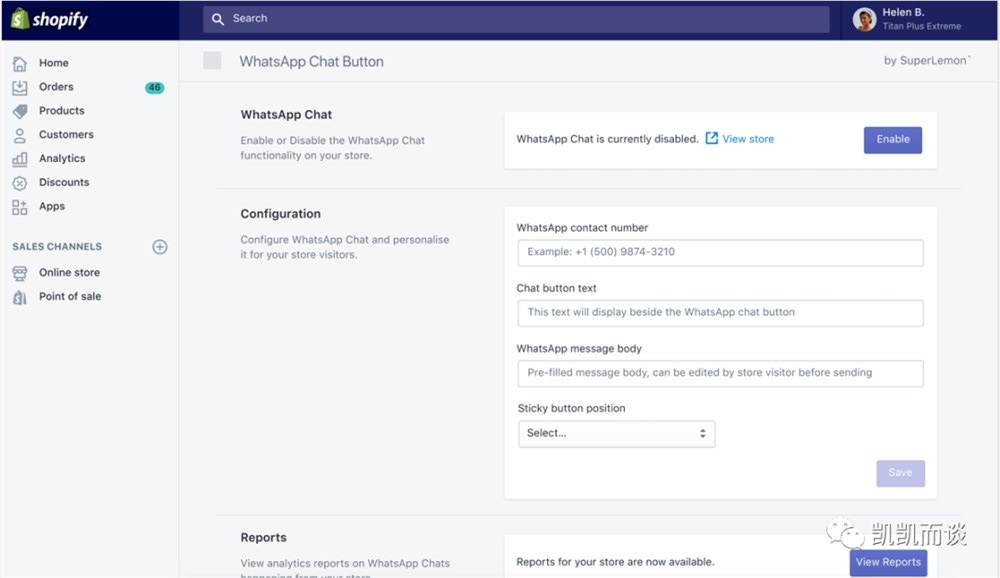
Task: Click the SALES CHANNELS heading
Action: 57,246
